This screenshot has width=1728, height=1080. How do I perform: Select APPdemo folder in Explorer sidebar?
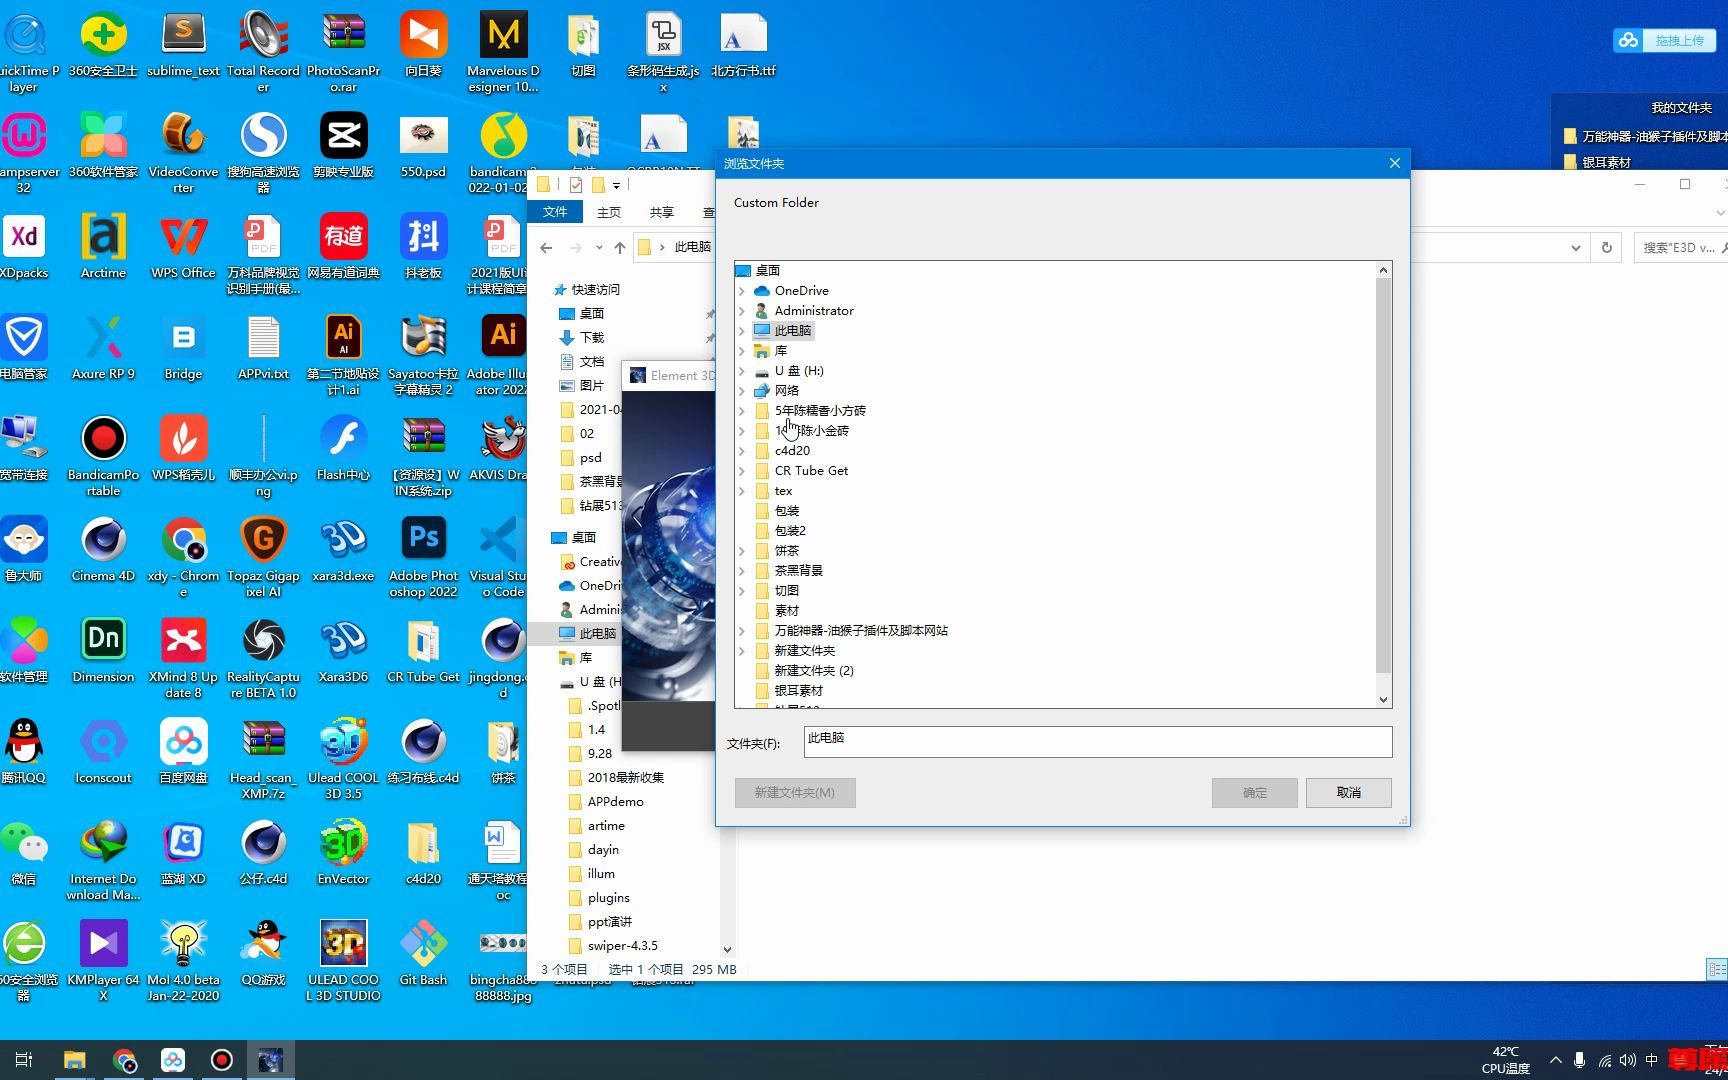click(x=615, y=802)
